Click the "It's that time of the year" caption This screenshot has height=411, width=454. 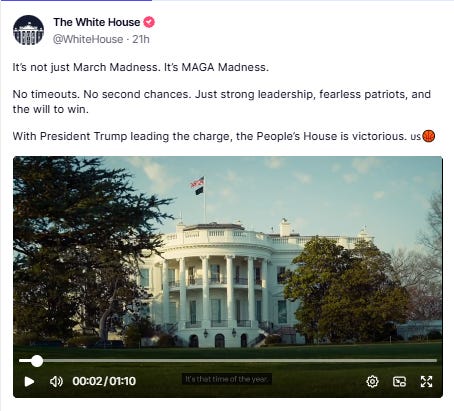click(x=227, y=379)
